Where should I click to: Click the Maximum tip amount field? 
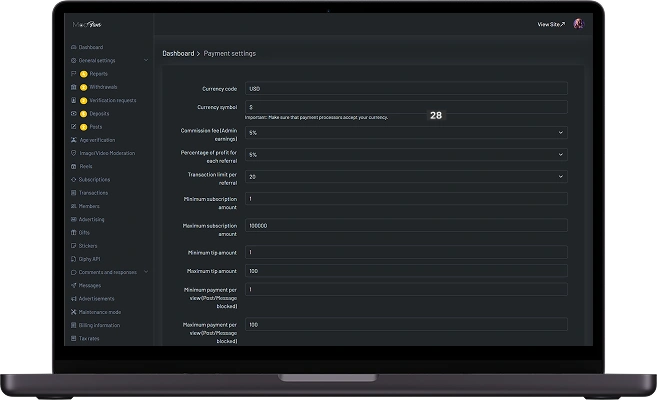pos(406,271)
